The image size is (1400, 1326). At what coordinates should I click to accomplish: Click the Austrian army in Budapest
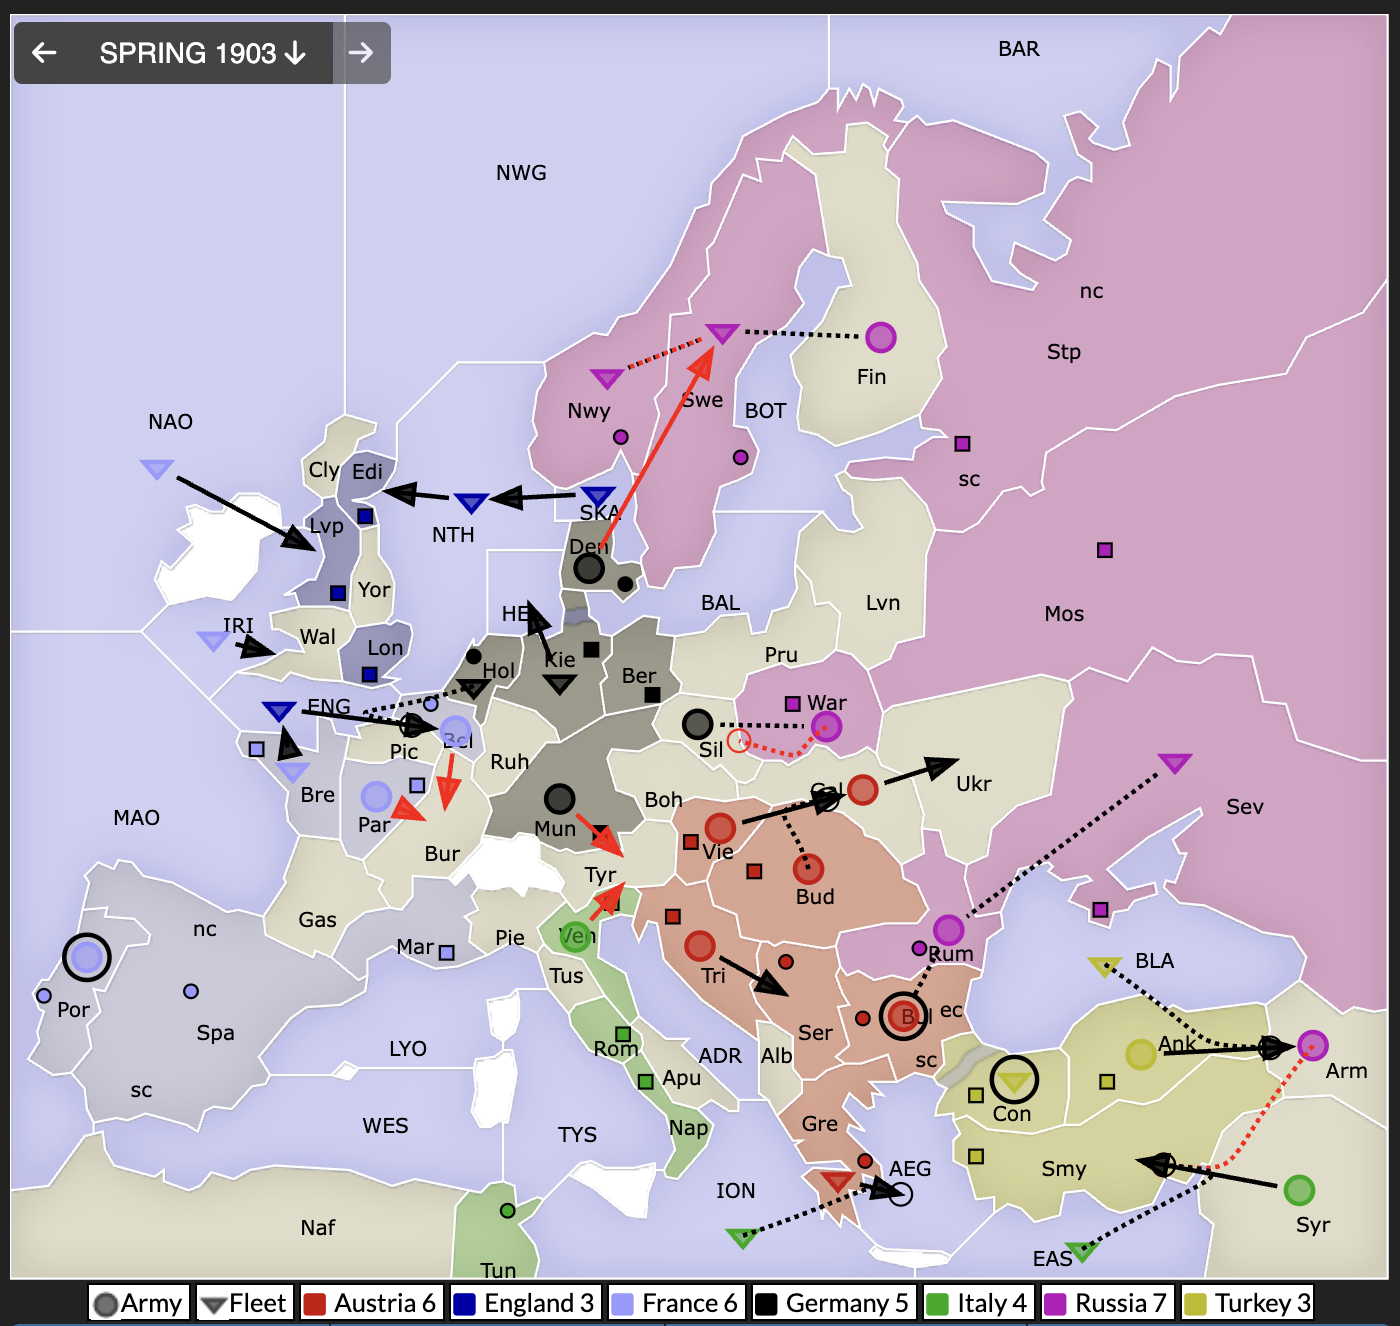click(x=808, y=868)
